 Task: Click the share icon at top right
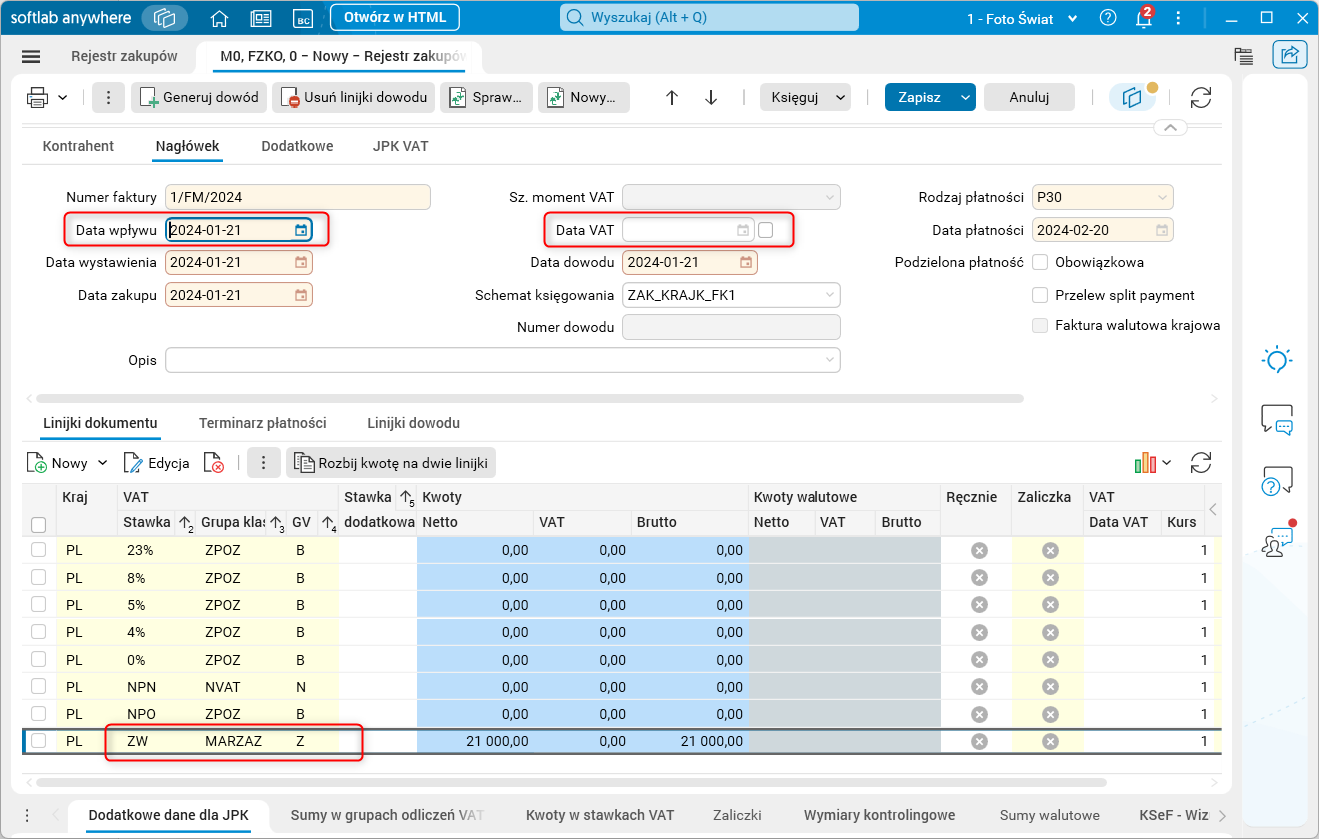pyautogui.click(x=1290, y=56)
